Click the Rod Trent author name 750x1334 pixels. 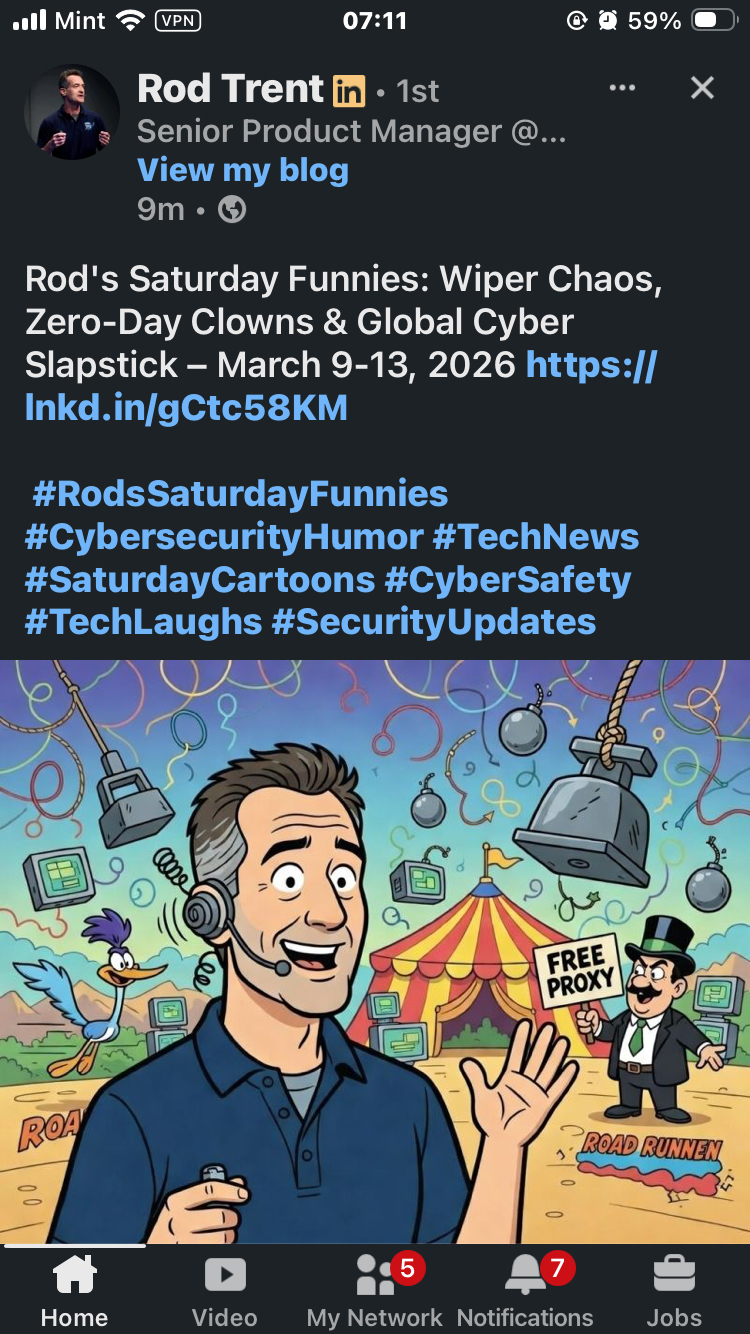tap(231, 89)
